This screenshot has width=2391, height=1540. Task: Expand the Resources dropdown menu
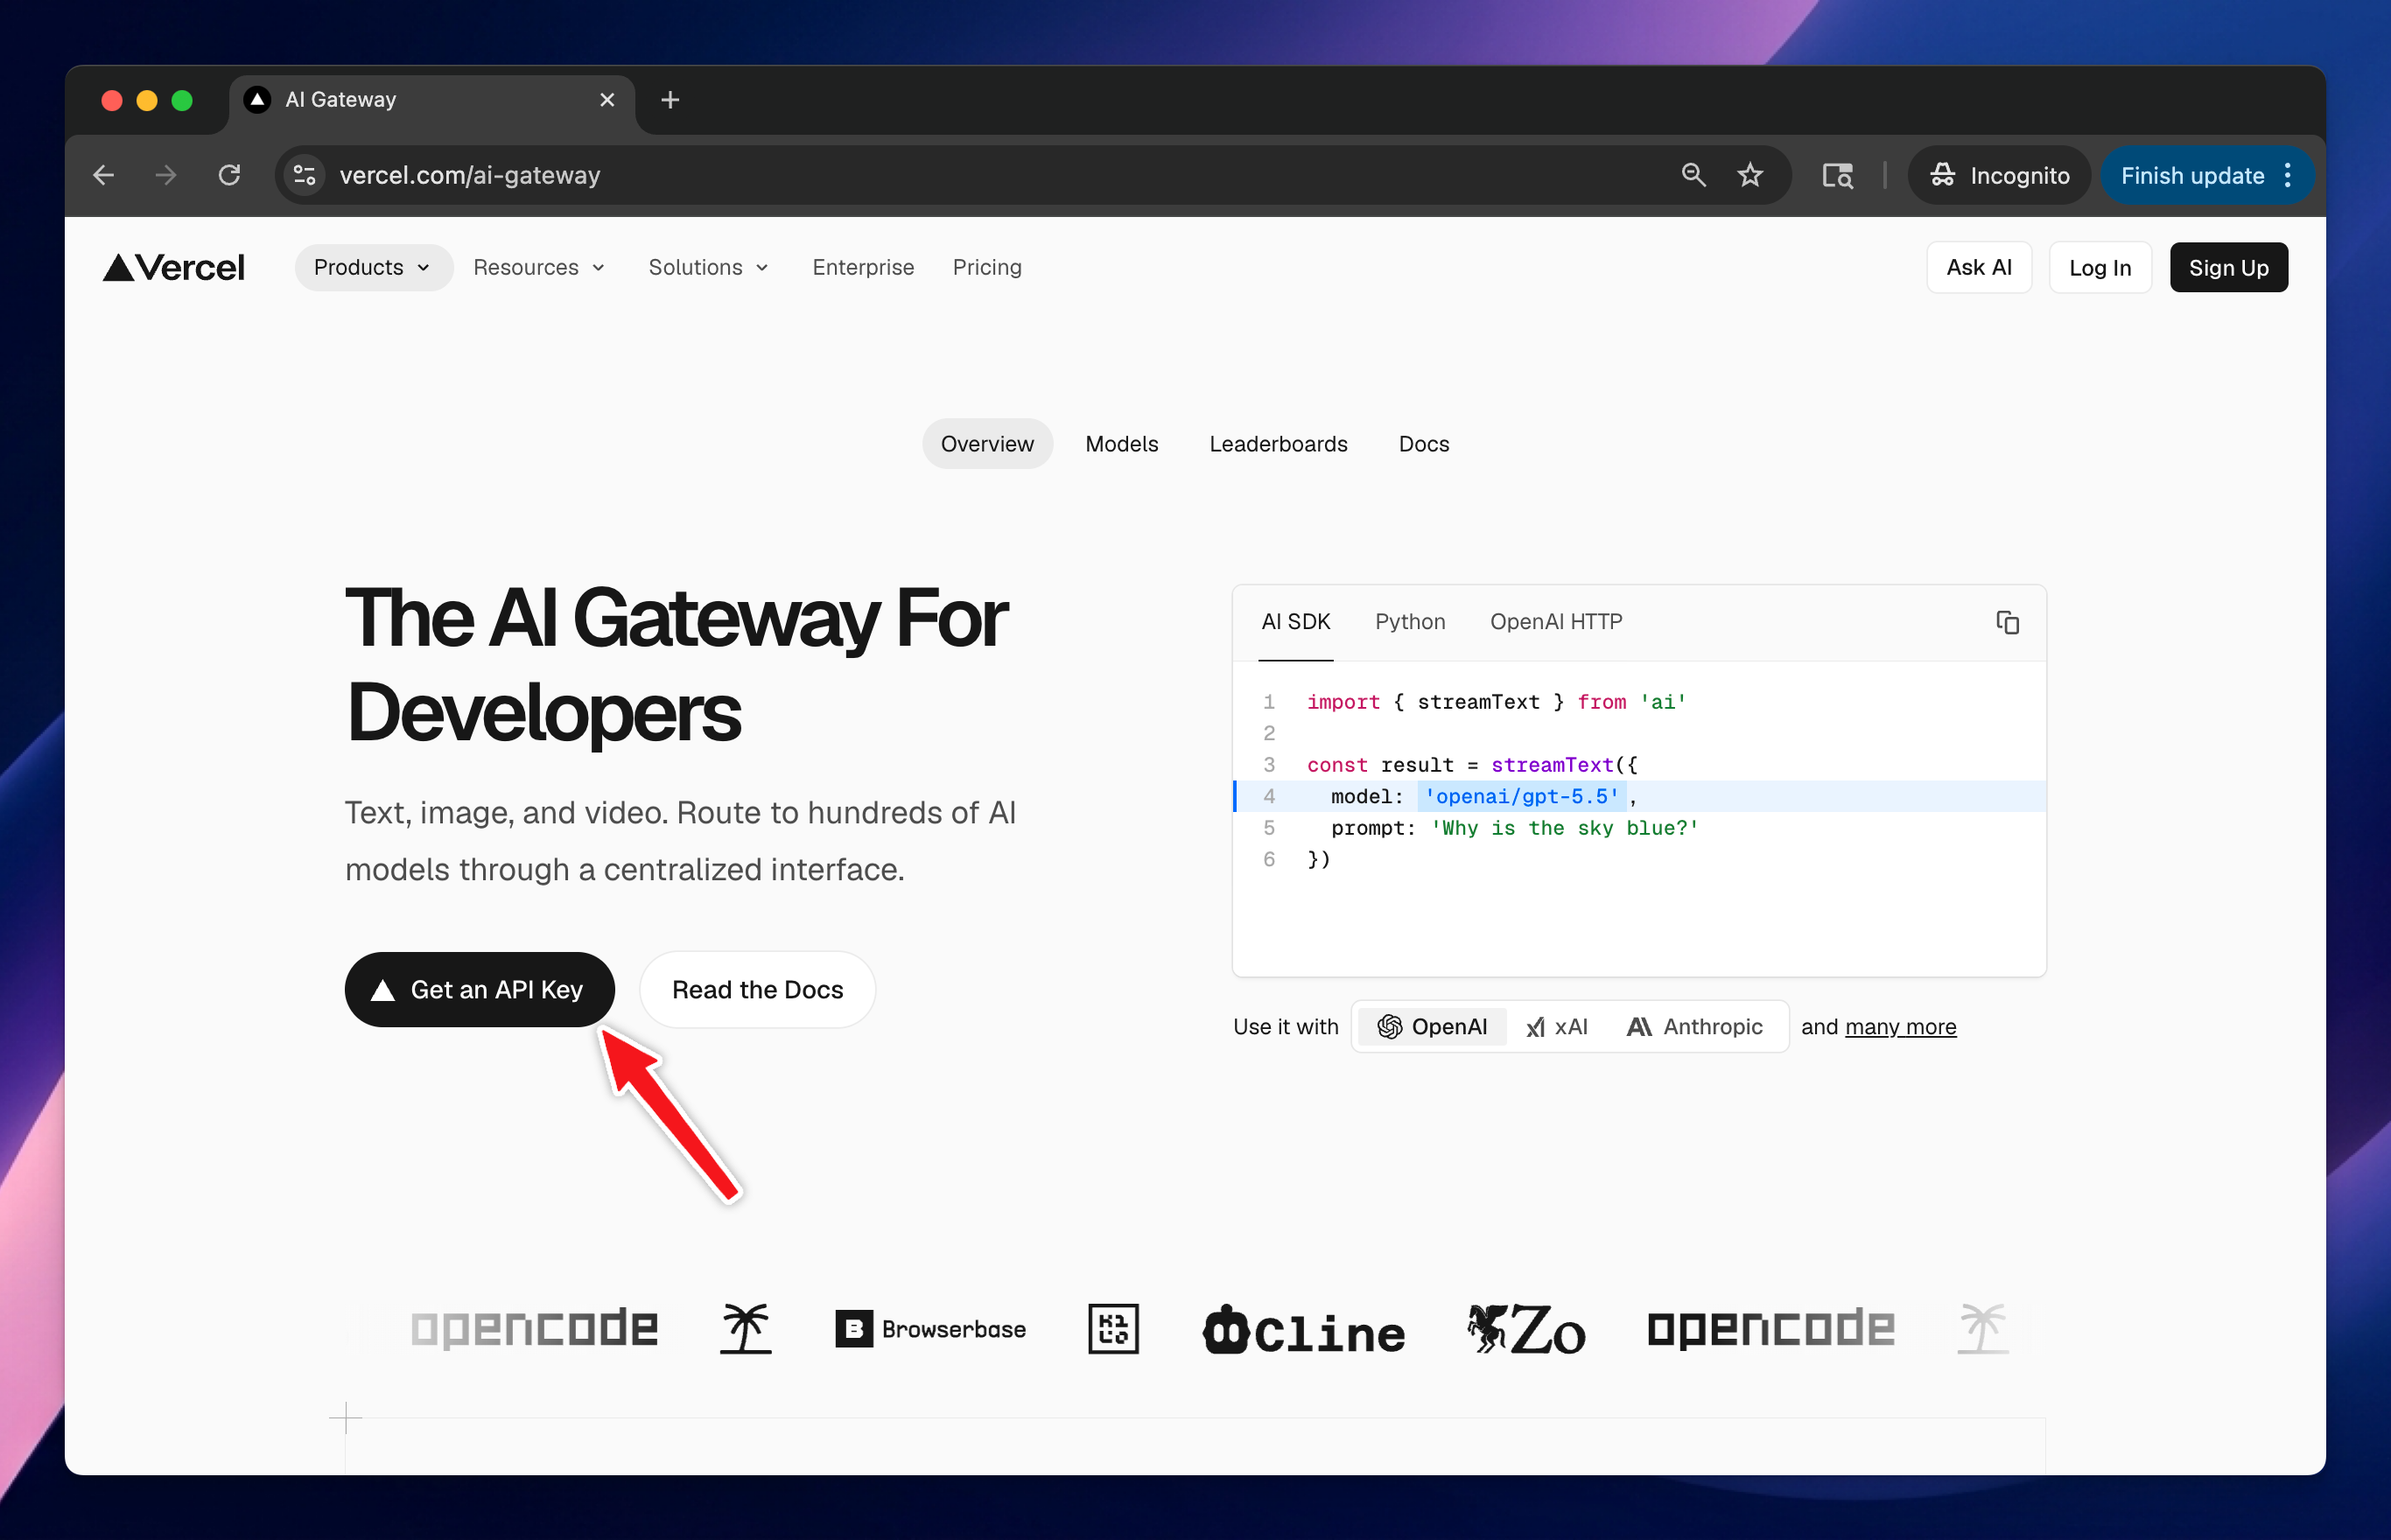pos(540,267)
